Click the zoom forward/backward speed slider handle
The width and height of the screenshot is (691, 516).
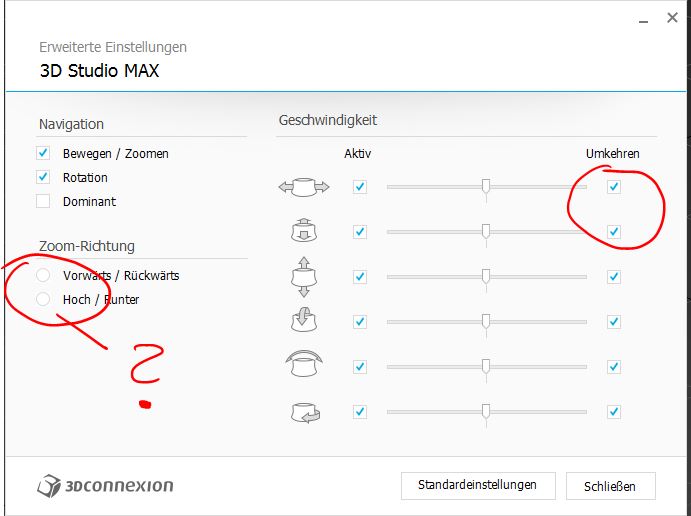click(x=486, y=231)
